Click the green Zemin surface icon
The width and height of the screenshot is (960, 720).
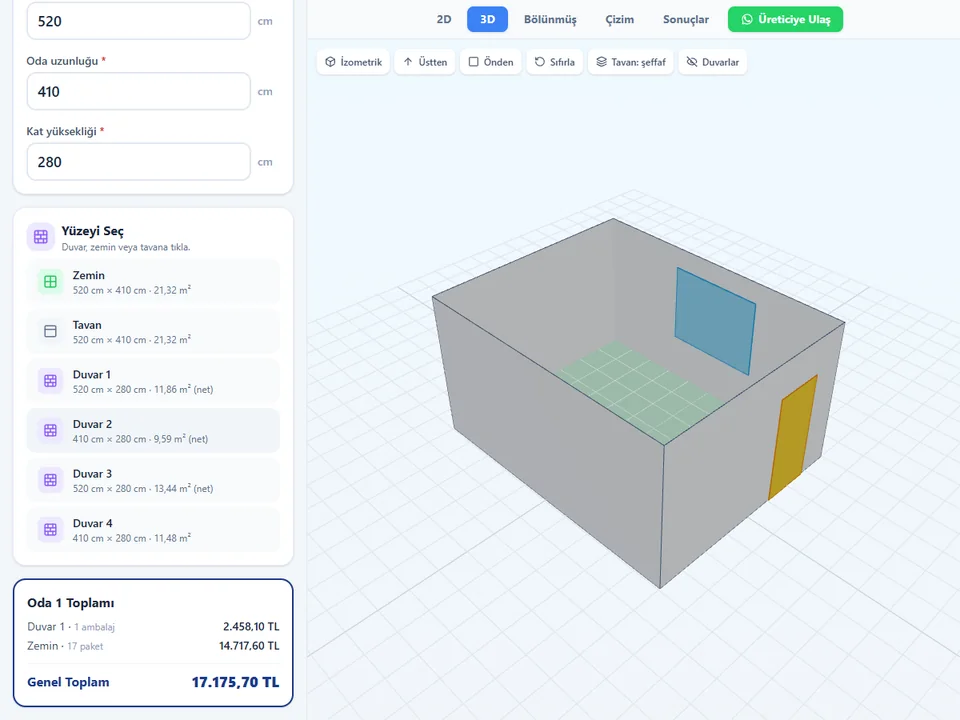tap(50, 282)
